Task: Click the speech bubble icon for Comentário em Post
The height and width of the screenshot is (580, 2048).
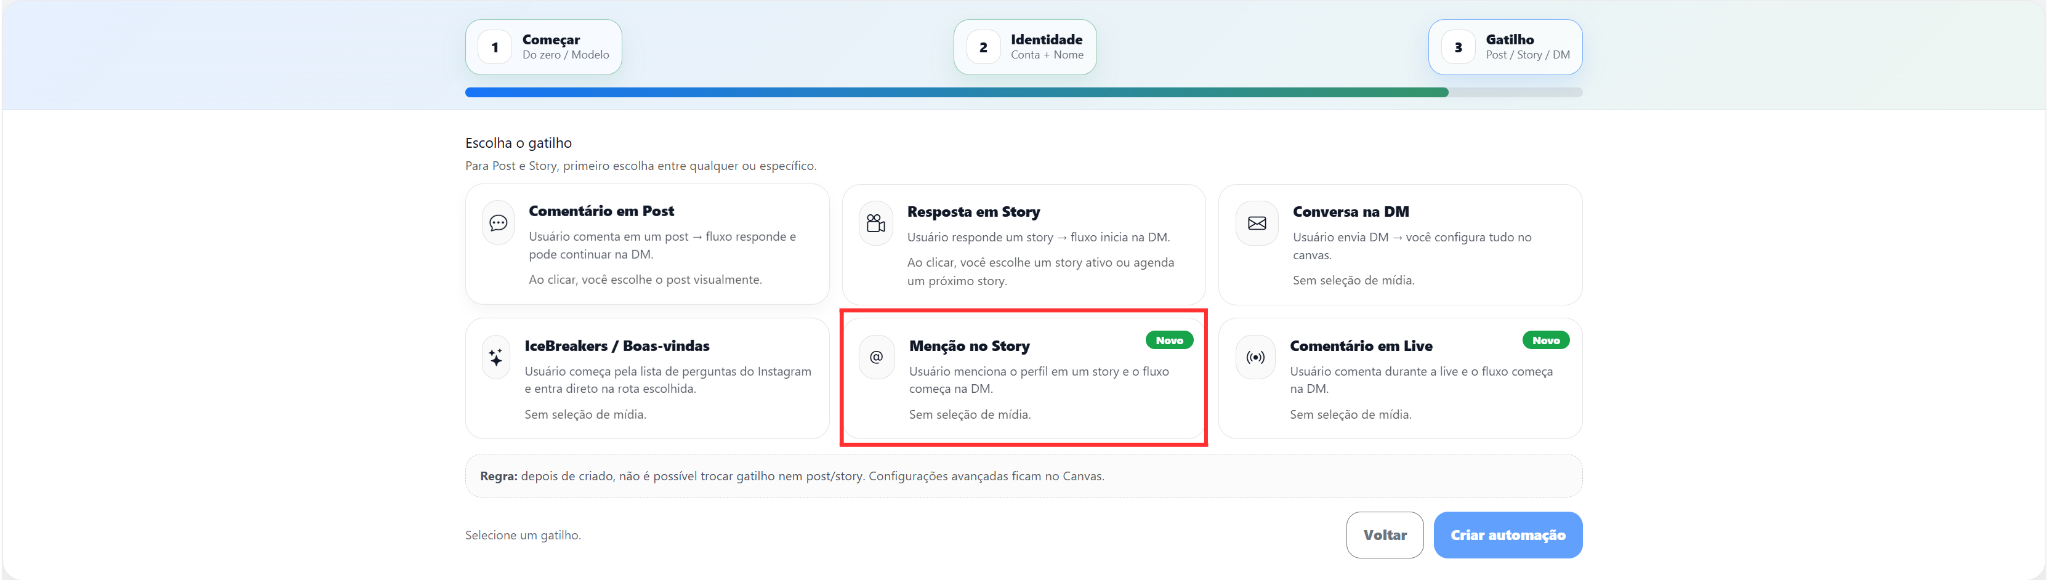Action: pyautogui.click(x=498, y=223)
